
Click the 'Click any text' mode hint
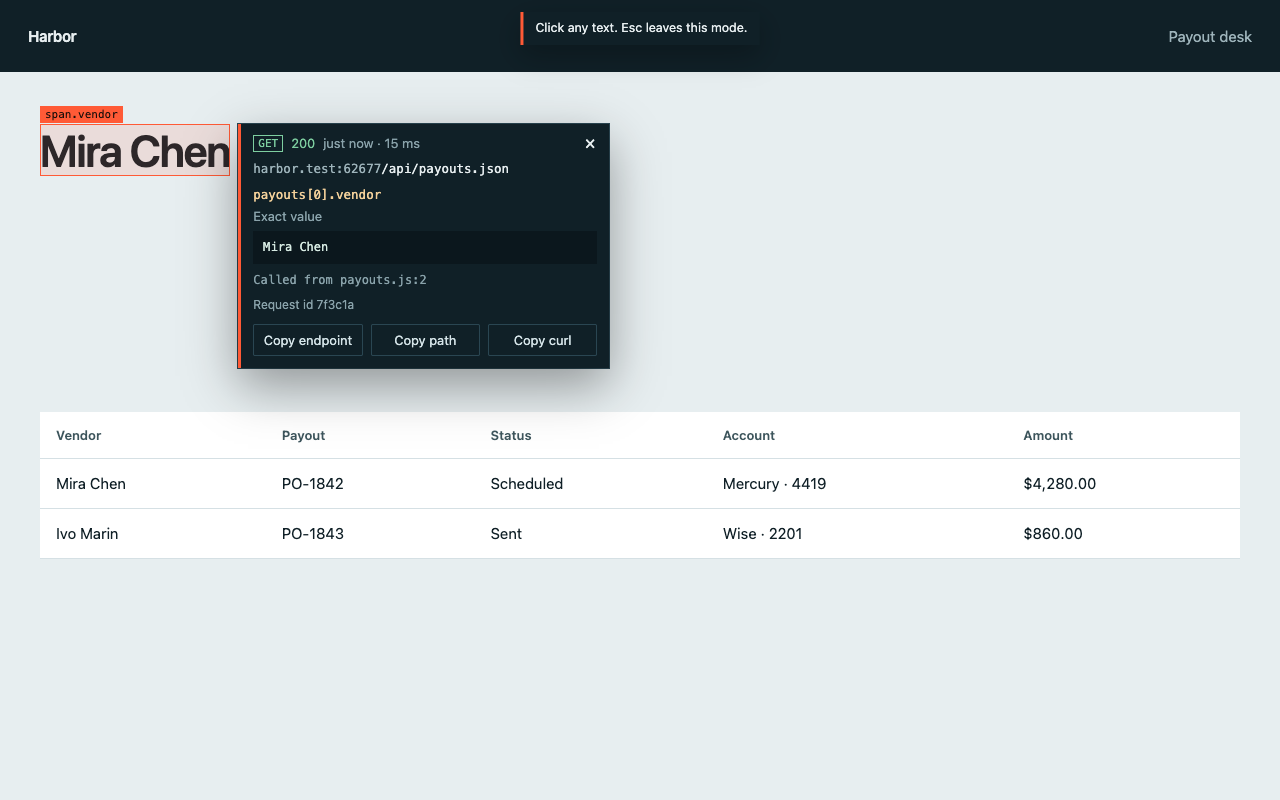pyautogui.click(x=640, y=28)
